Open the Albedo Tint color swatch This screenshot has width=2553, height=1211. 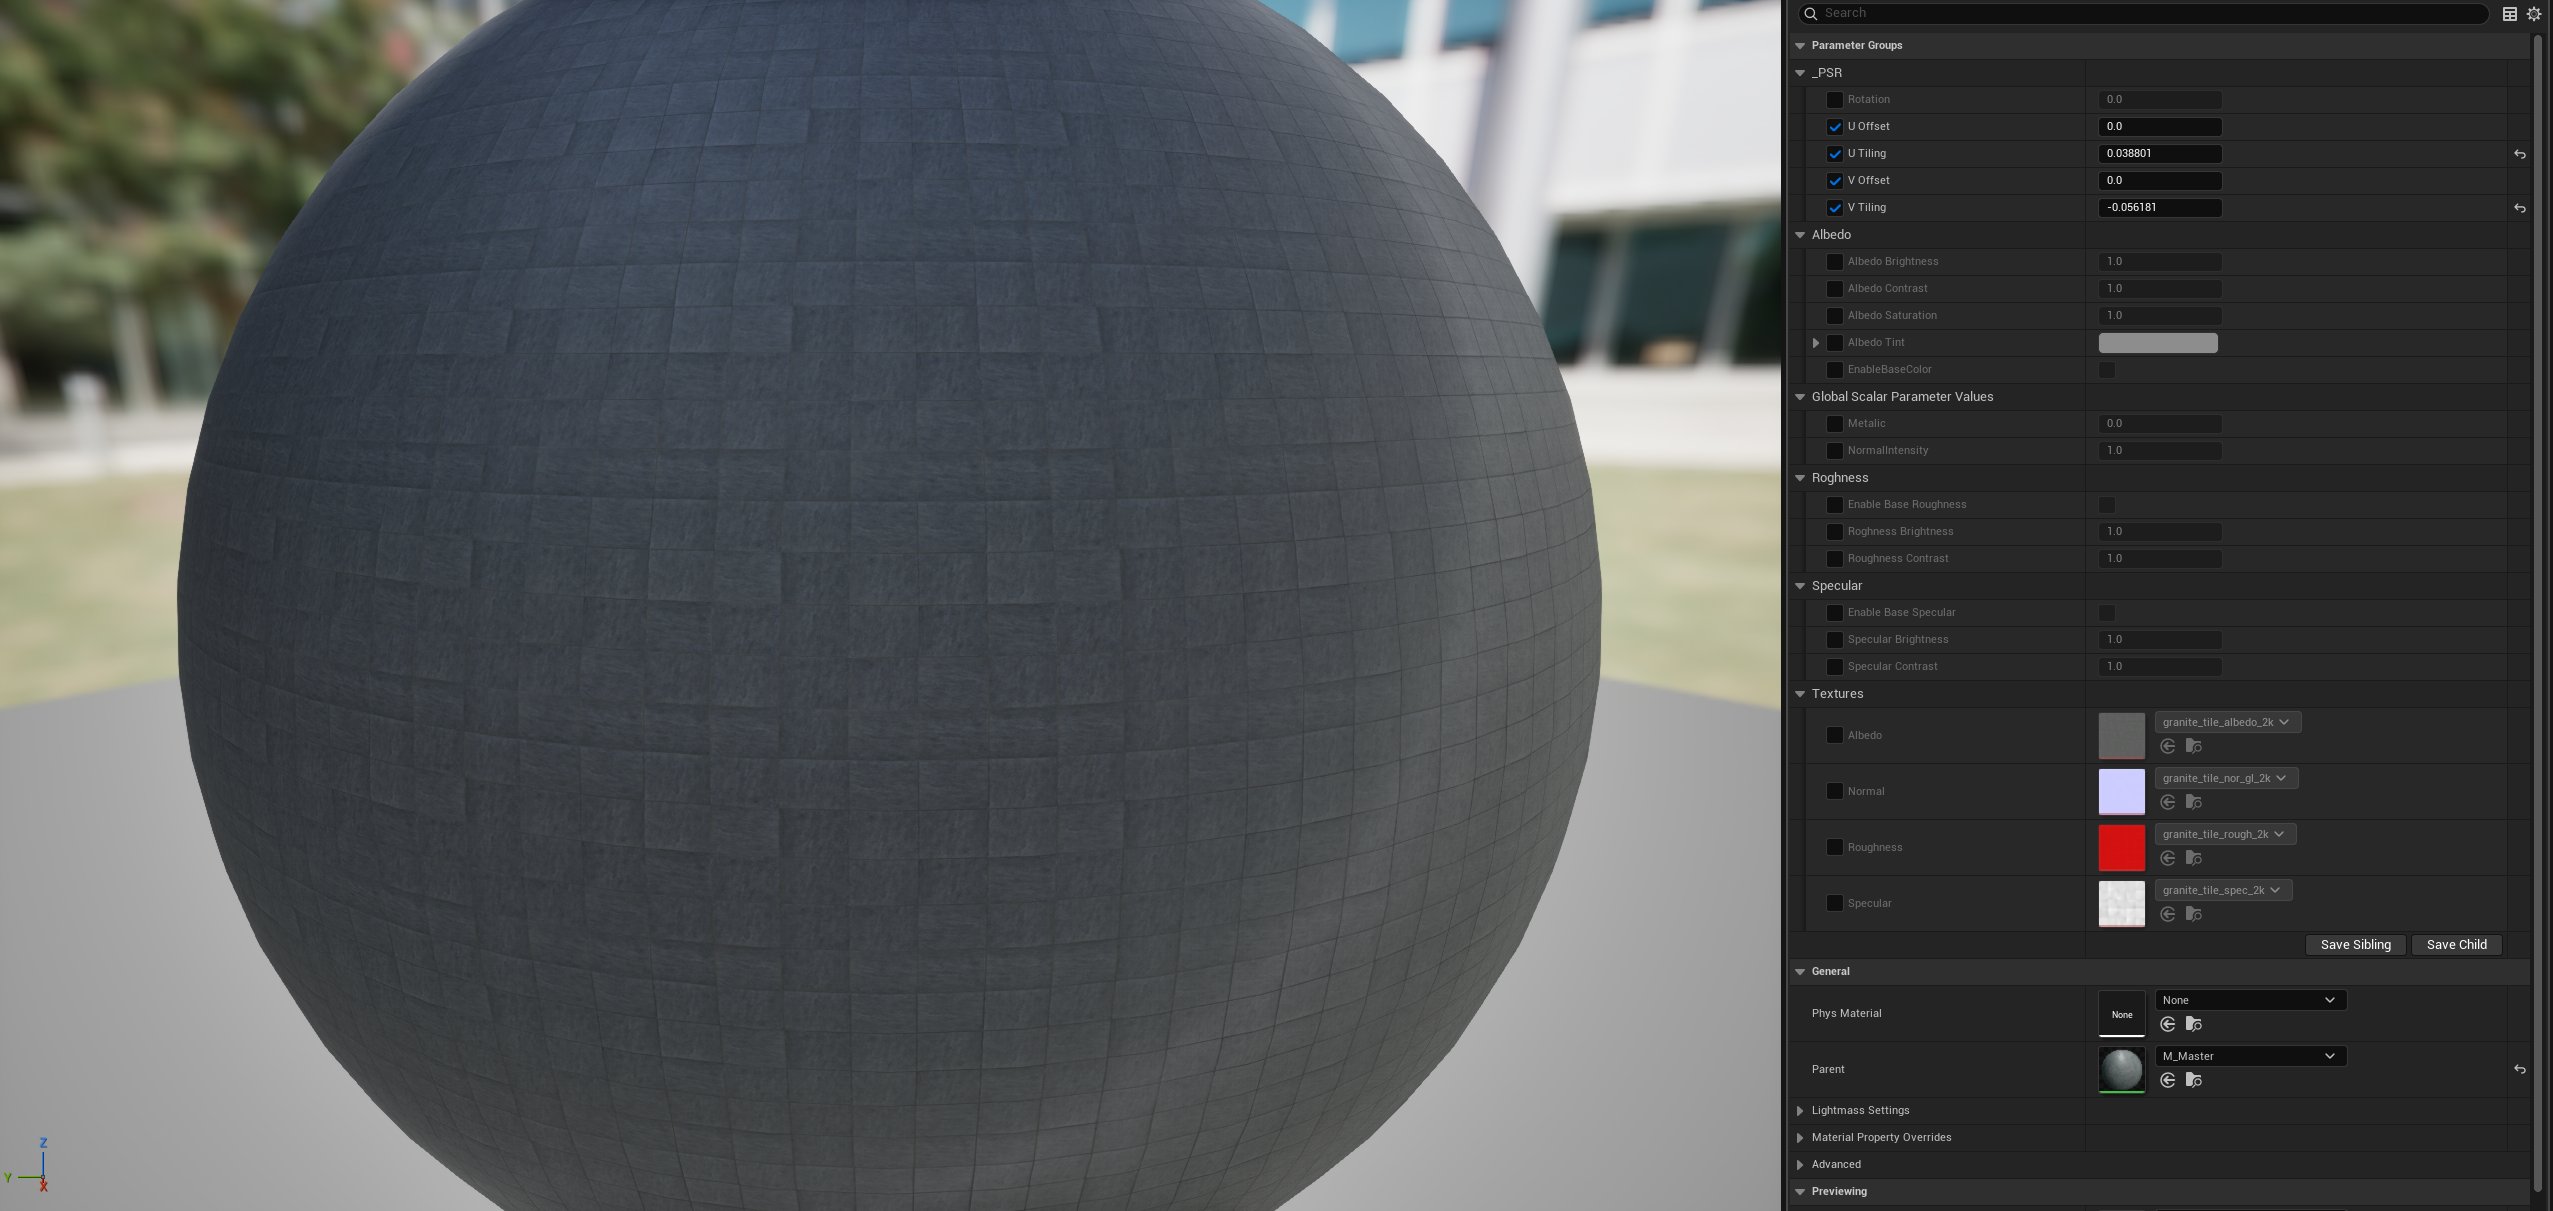click(2157, 343)
